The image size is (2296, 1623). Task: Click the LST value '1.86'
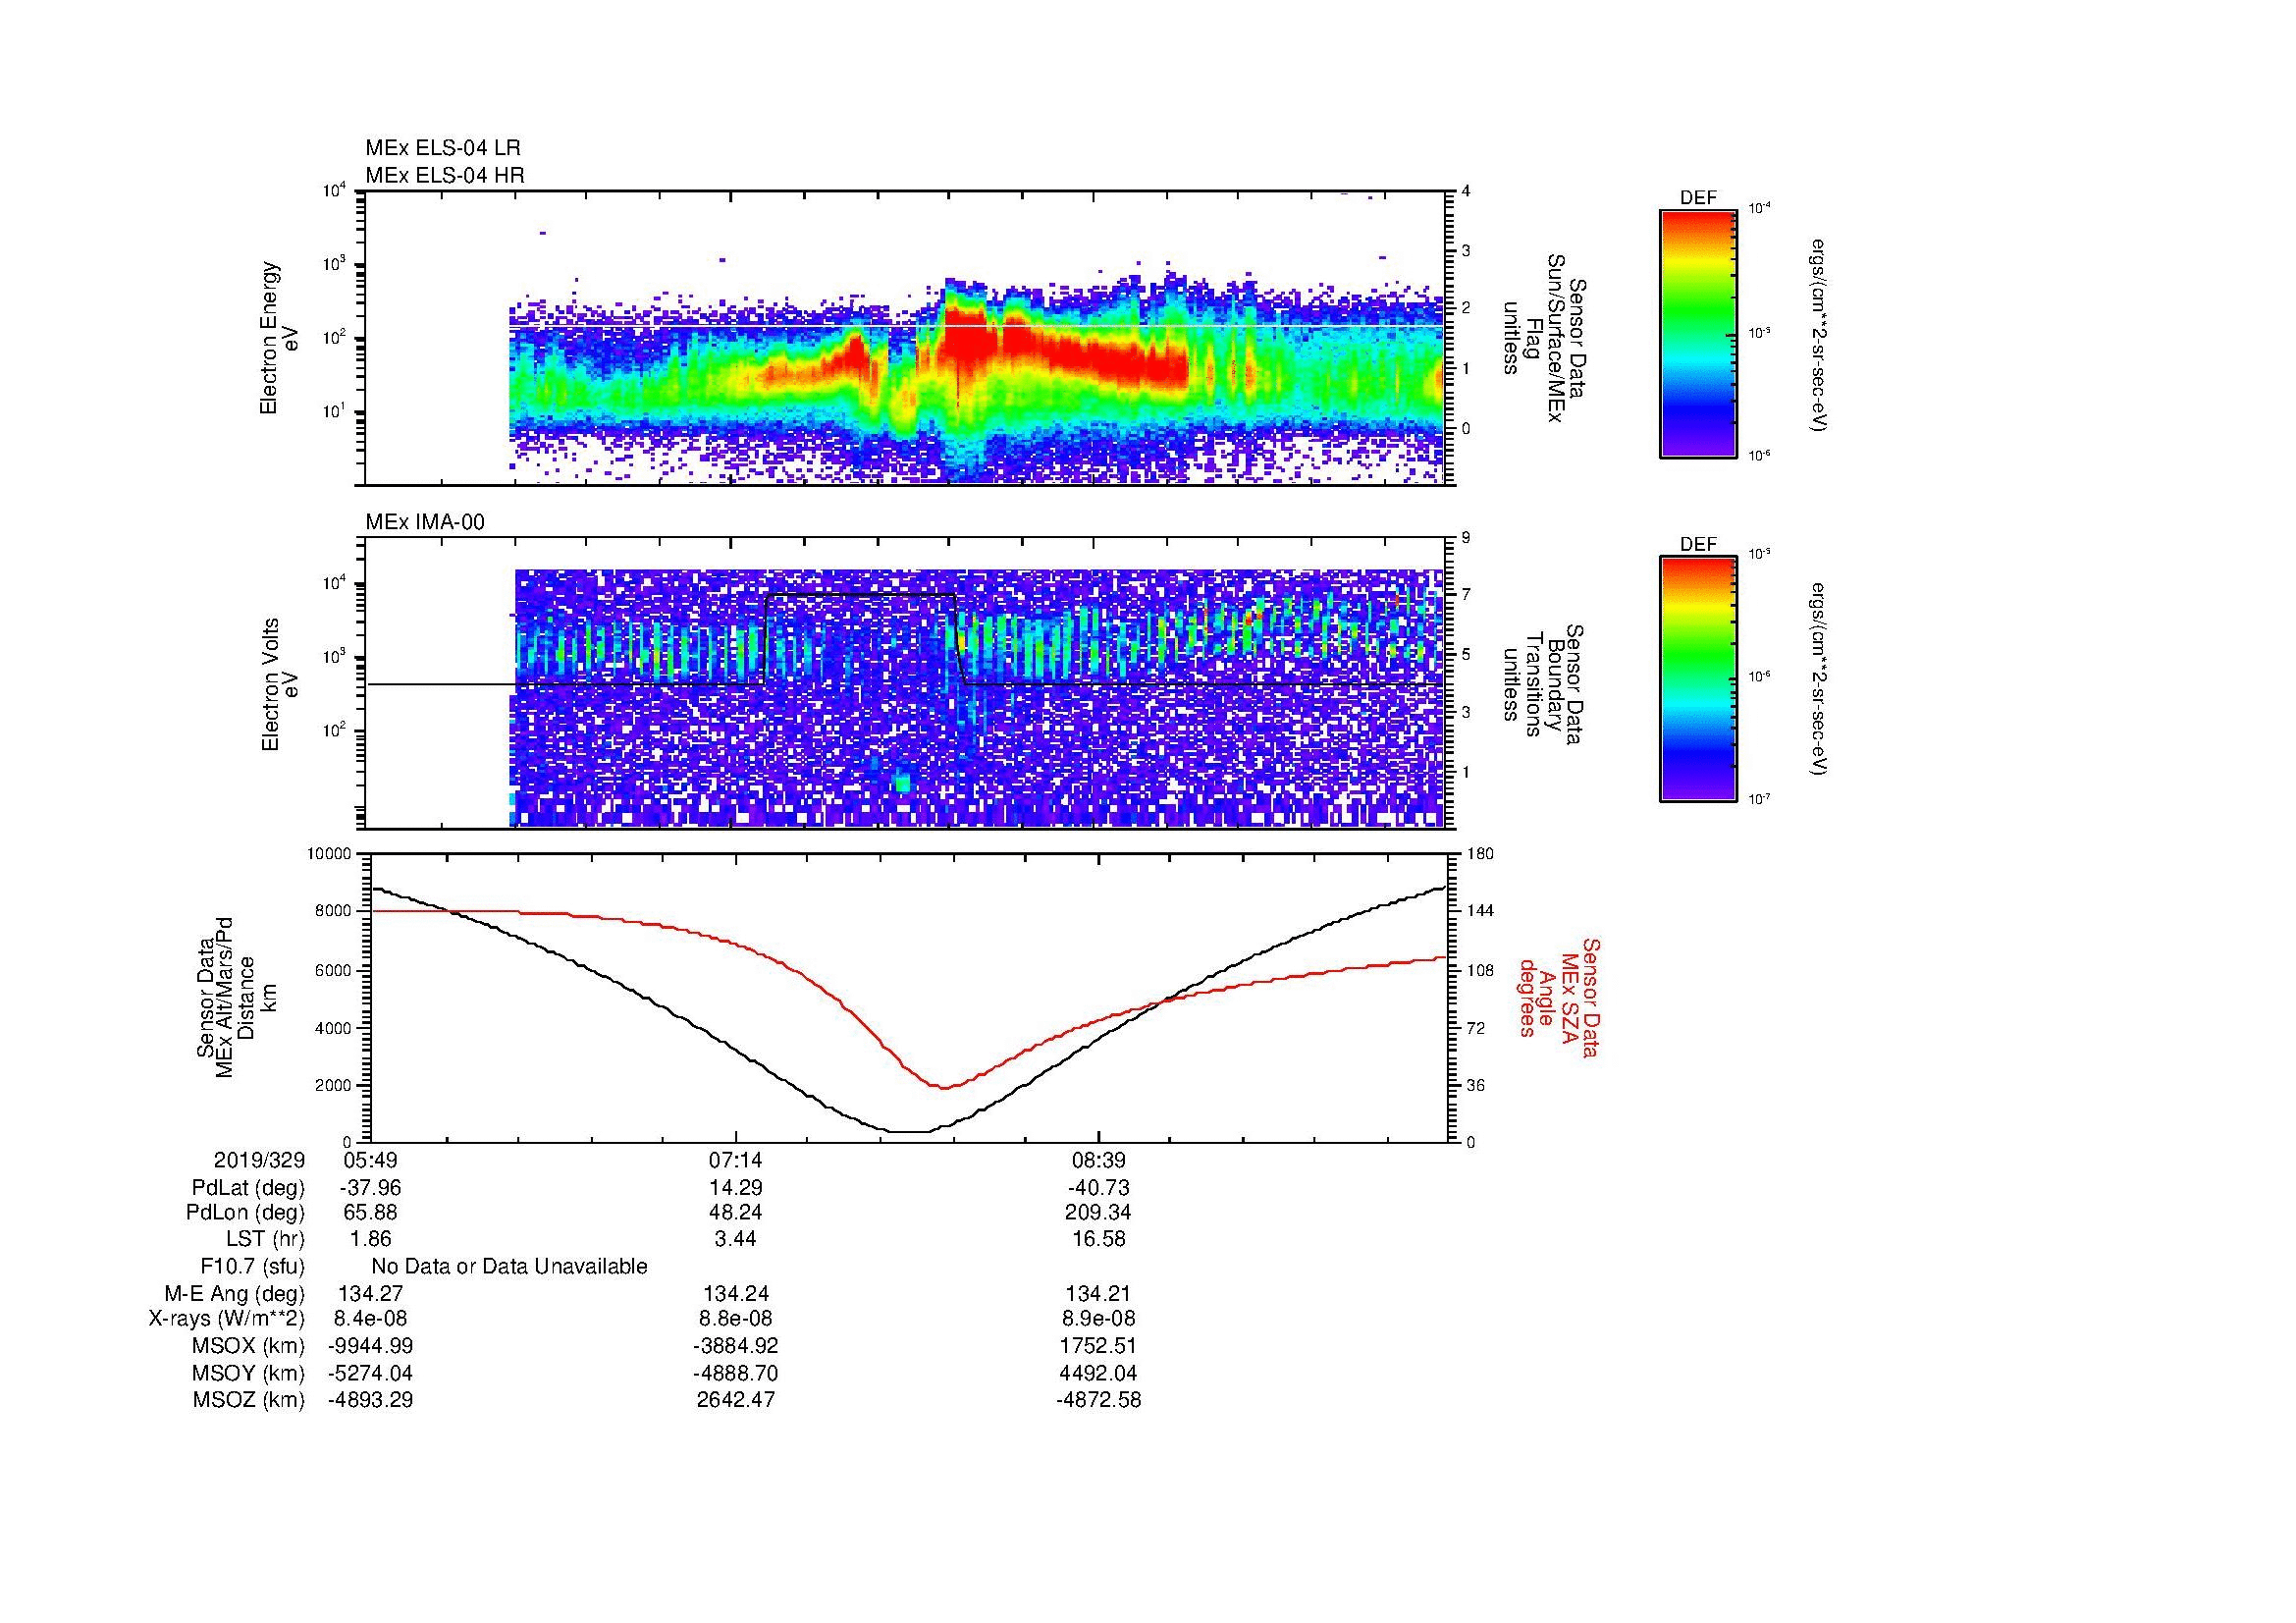click(370, 1239)
